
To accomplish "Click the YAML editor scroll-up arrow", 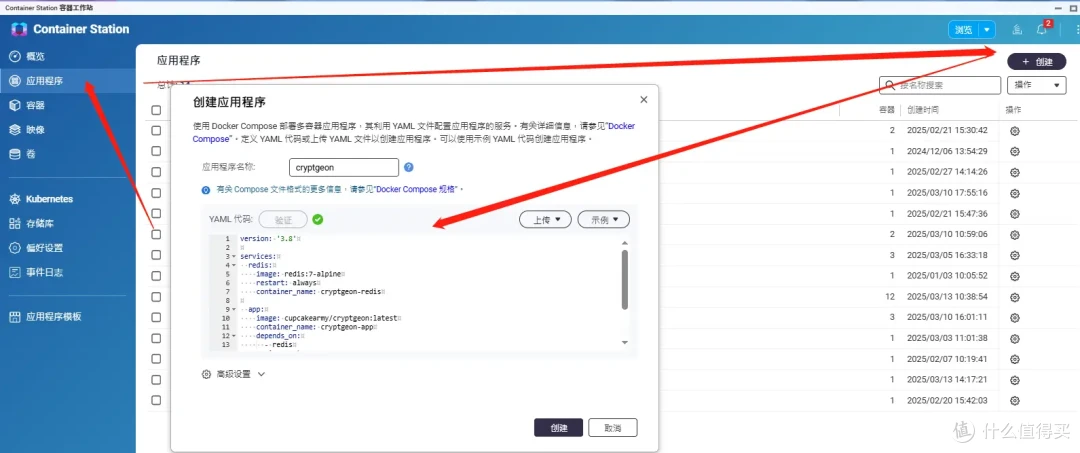I will (x=625, y=242).
